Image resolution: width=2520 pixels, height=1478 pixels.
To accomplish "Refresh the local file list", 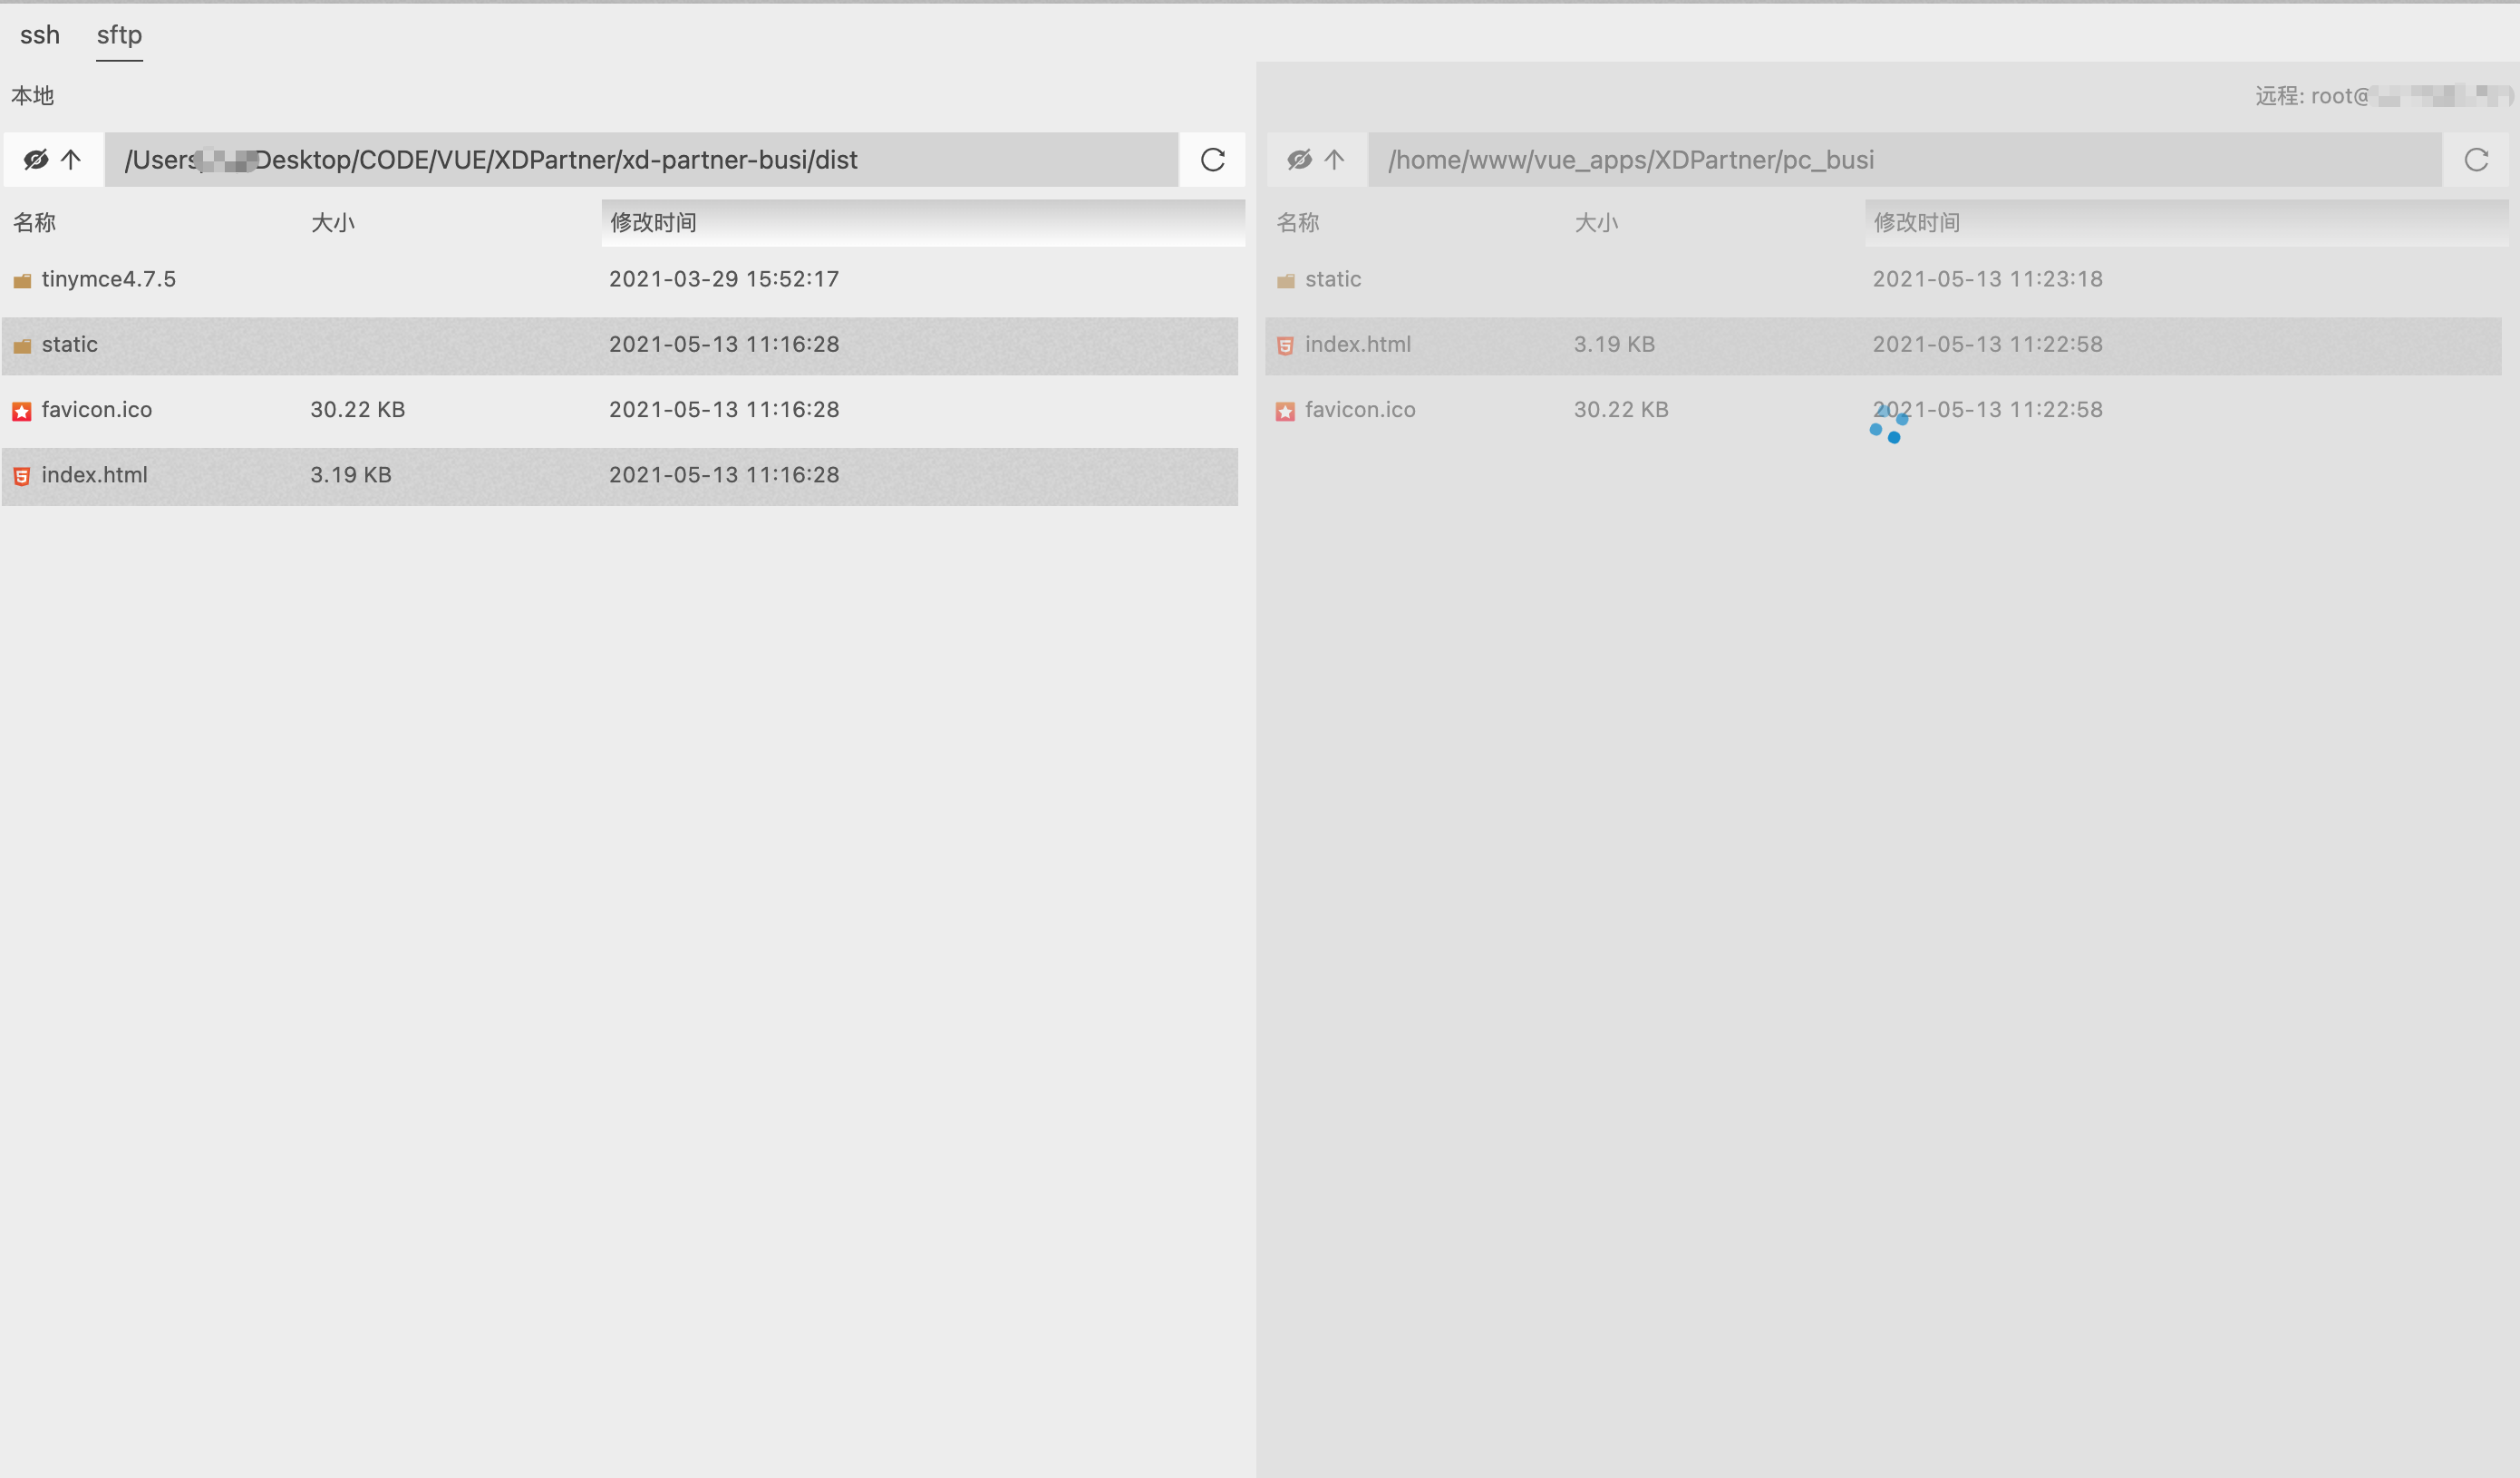I will pyautogui.click(x=1212, y=160).
